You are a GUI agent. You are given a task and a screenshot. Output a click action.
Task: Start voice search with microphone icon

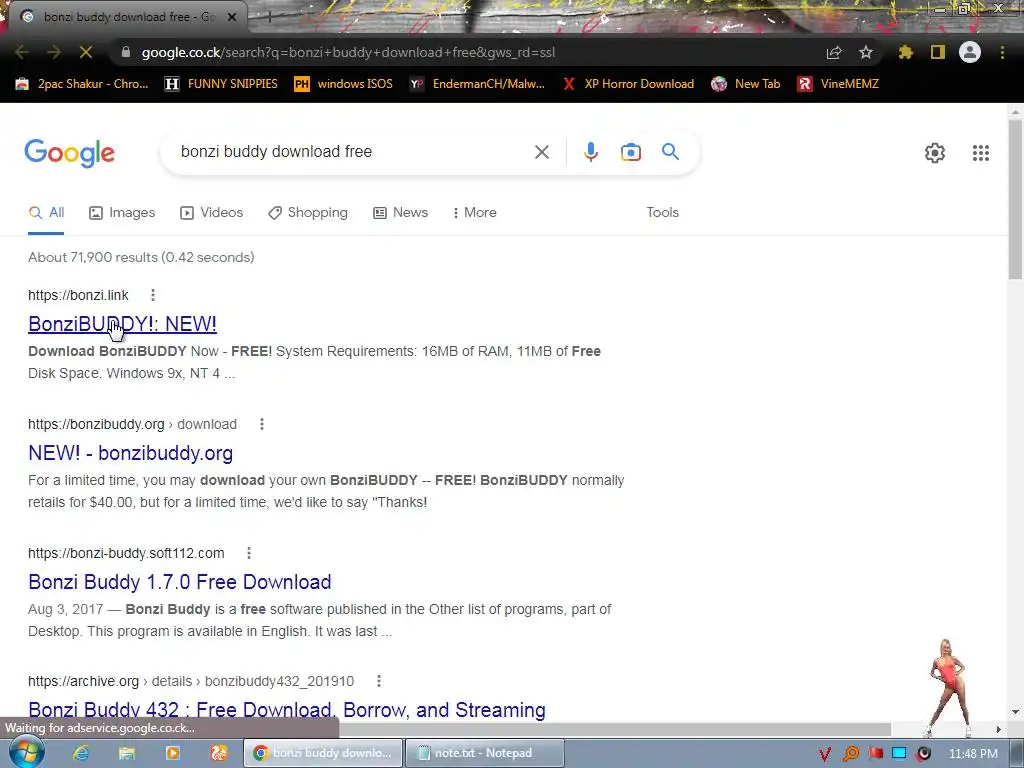tap(590, 152)
